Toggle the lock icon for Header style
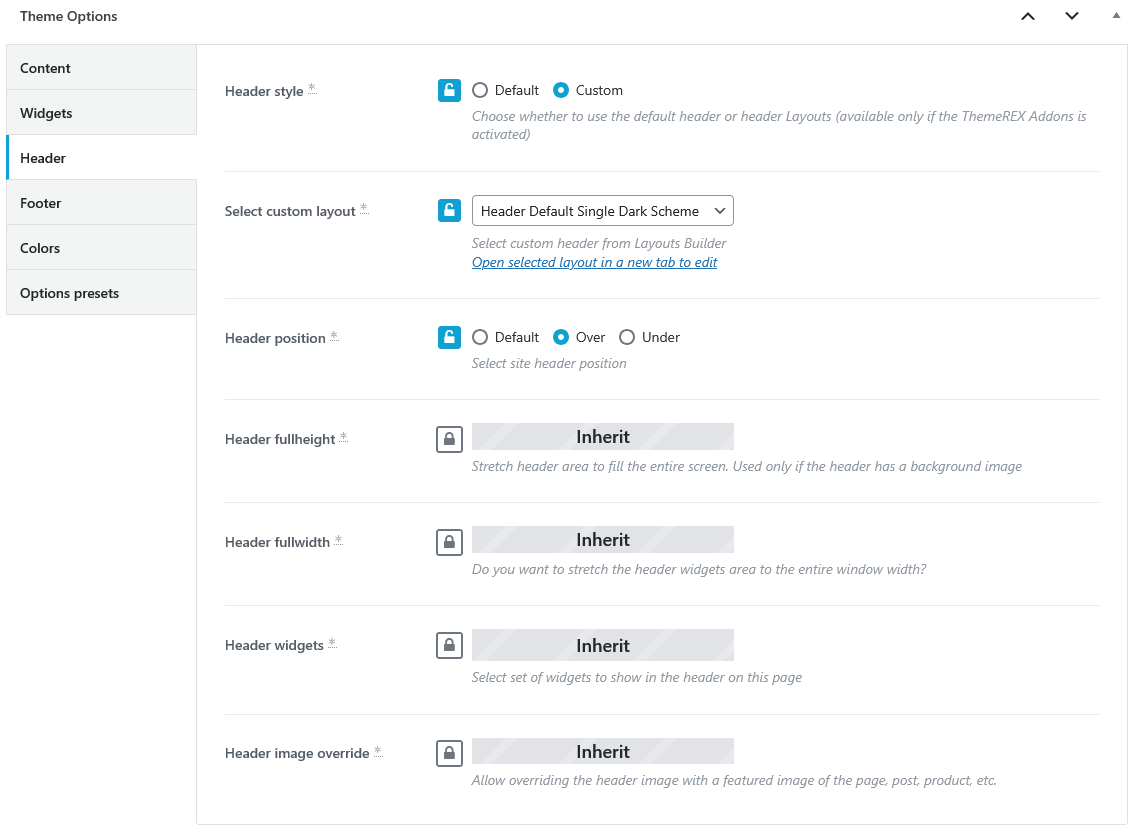 449,90
